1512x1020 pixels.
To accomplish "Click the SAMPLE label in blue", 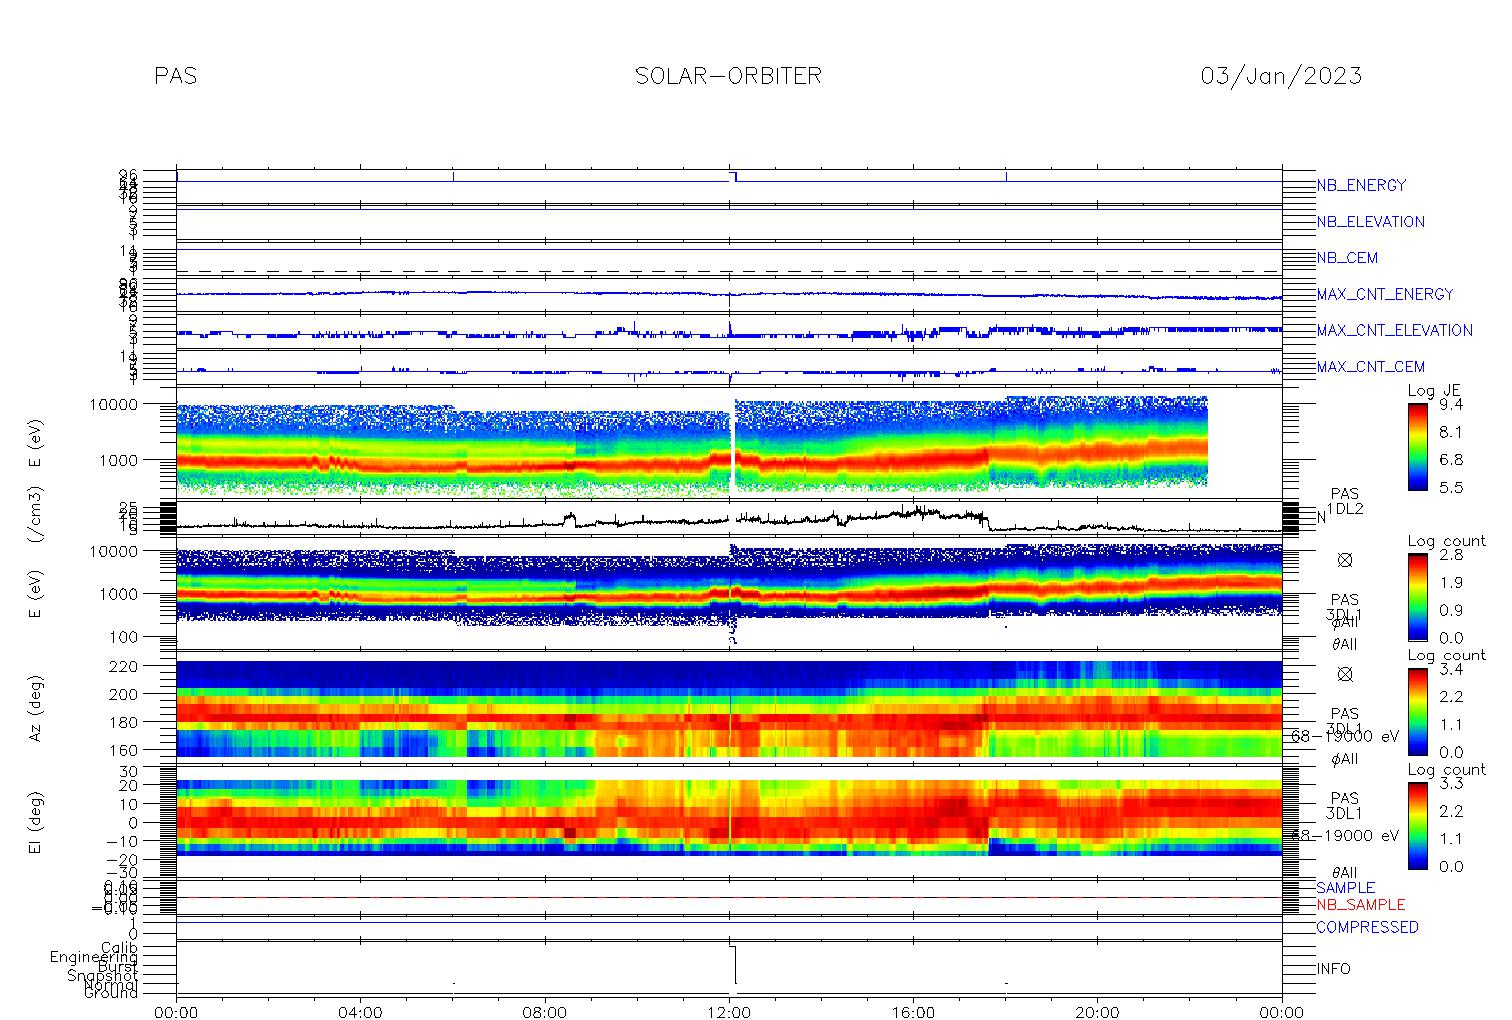I will click(x=1345, y=888).
